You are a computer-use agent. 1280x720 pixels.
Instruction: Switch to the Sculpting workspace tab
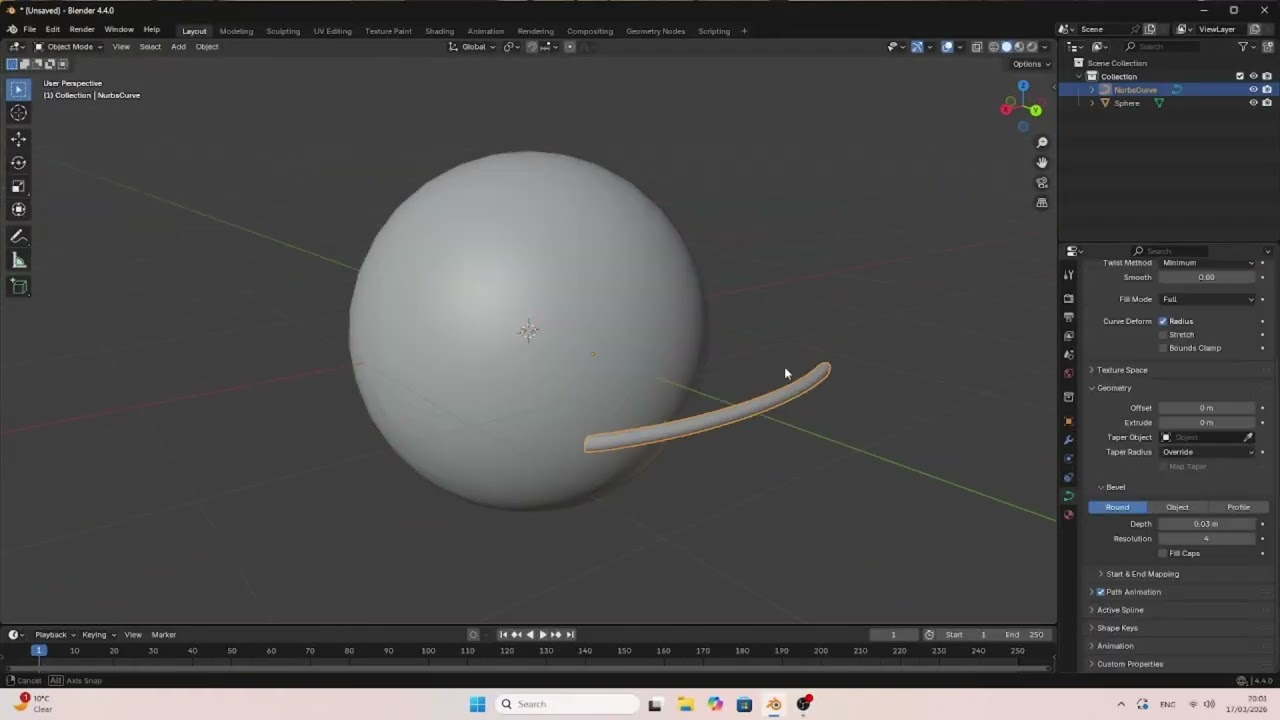(283, 31)
